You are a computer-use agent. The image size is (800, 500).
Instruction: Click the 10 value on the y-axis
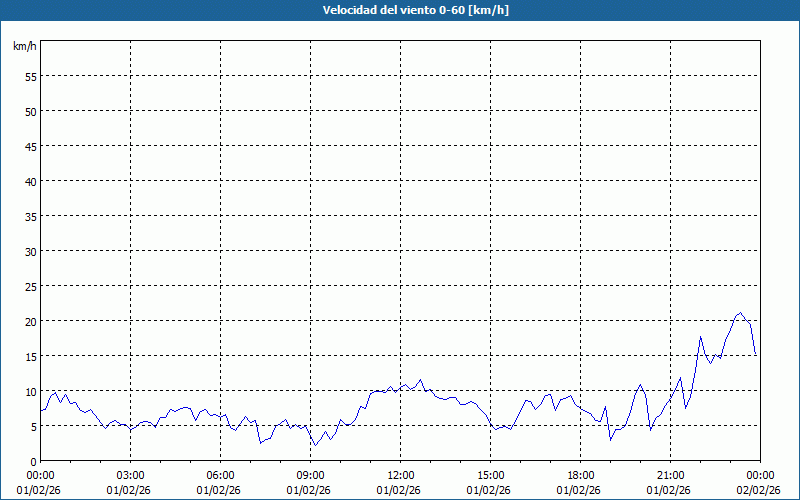pyautogui.click(x=31, y=391)
